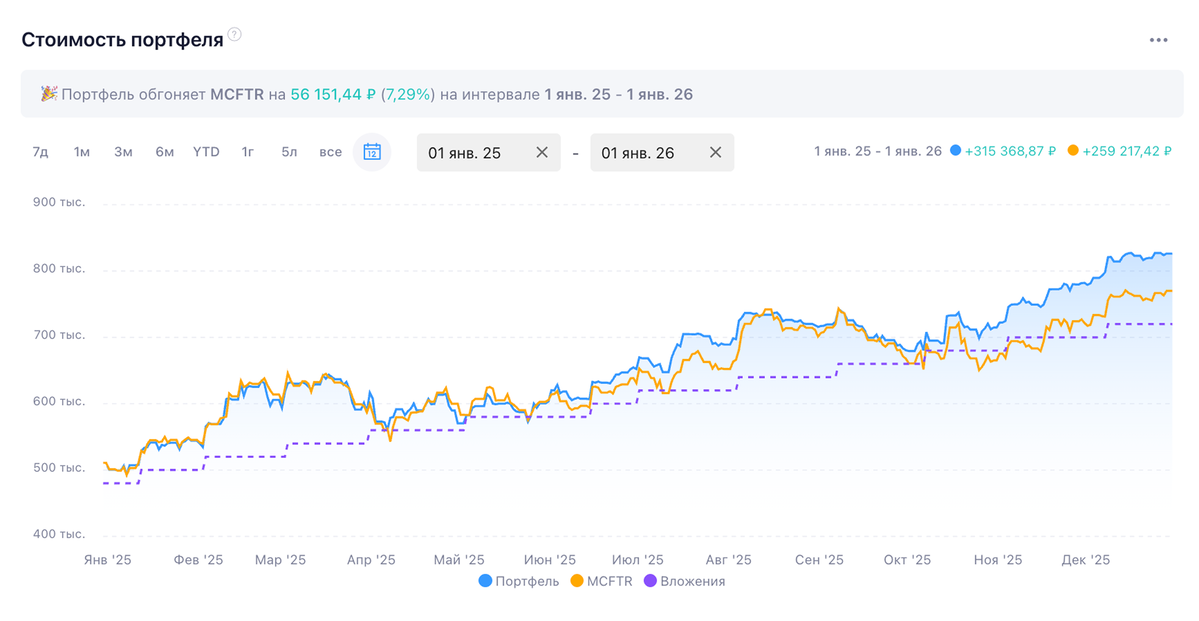
Task: Switch to the 5л period
Action: tap(289, 152)
